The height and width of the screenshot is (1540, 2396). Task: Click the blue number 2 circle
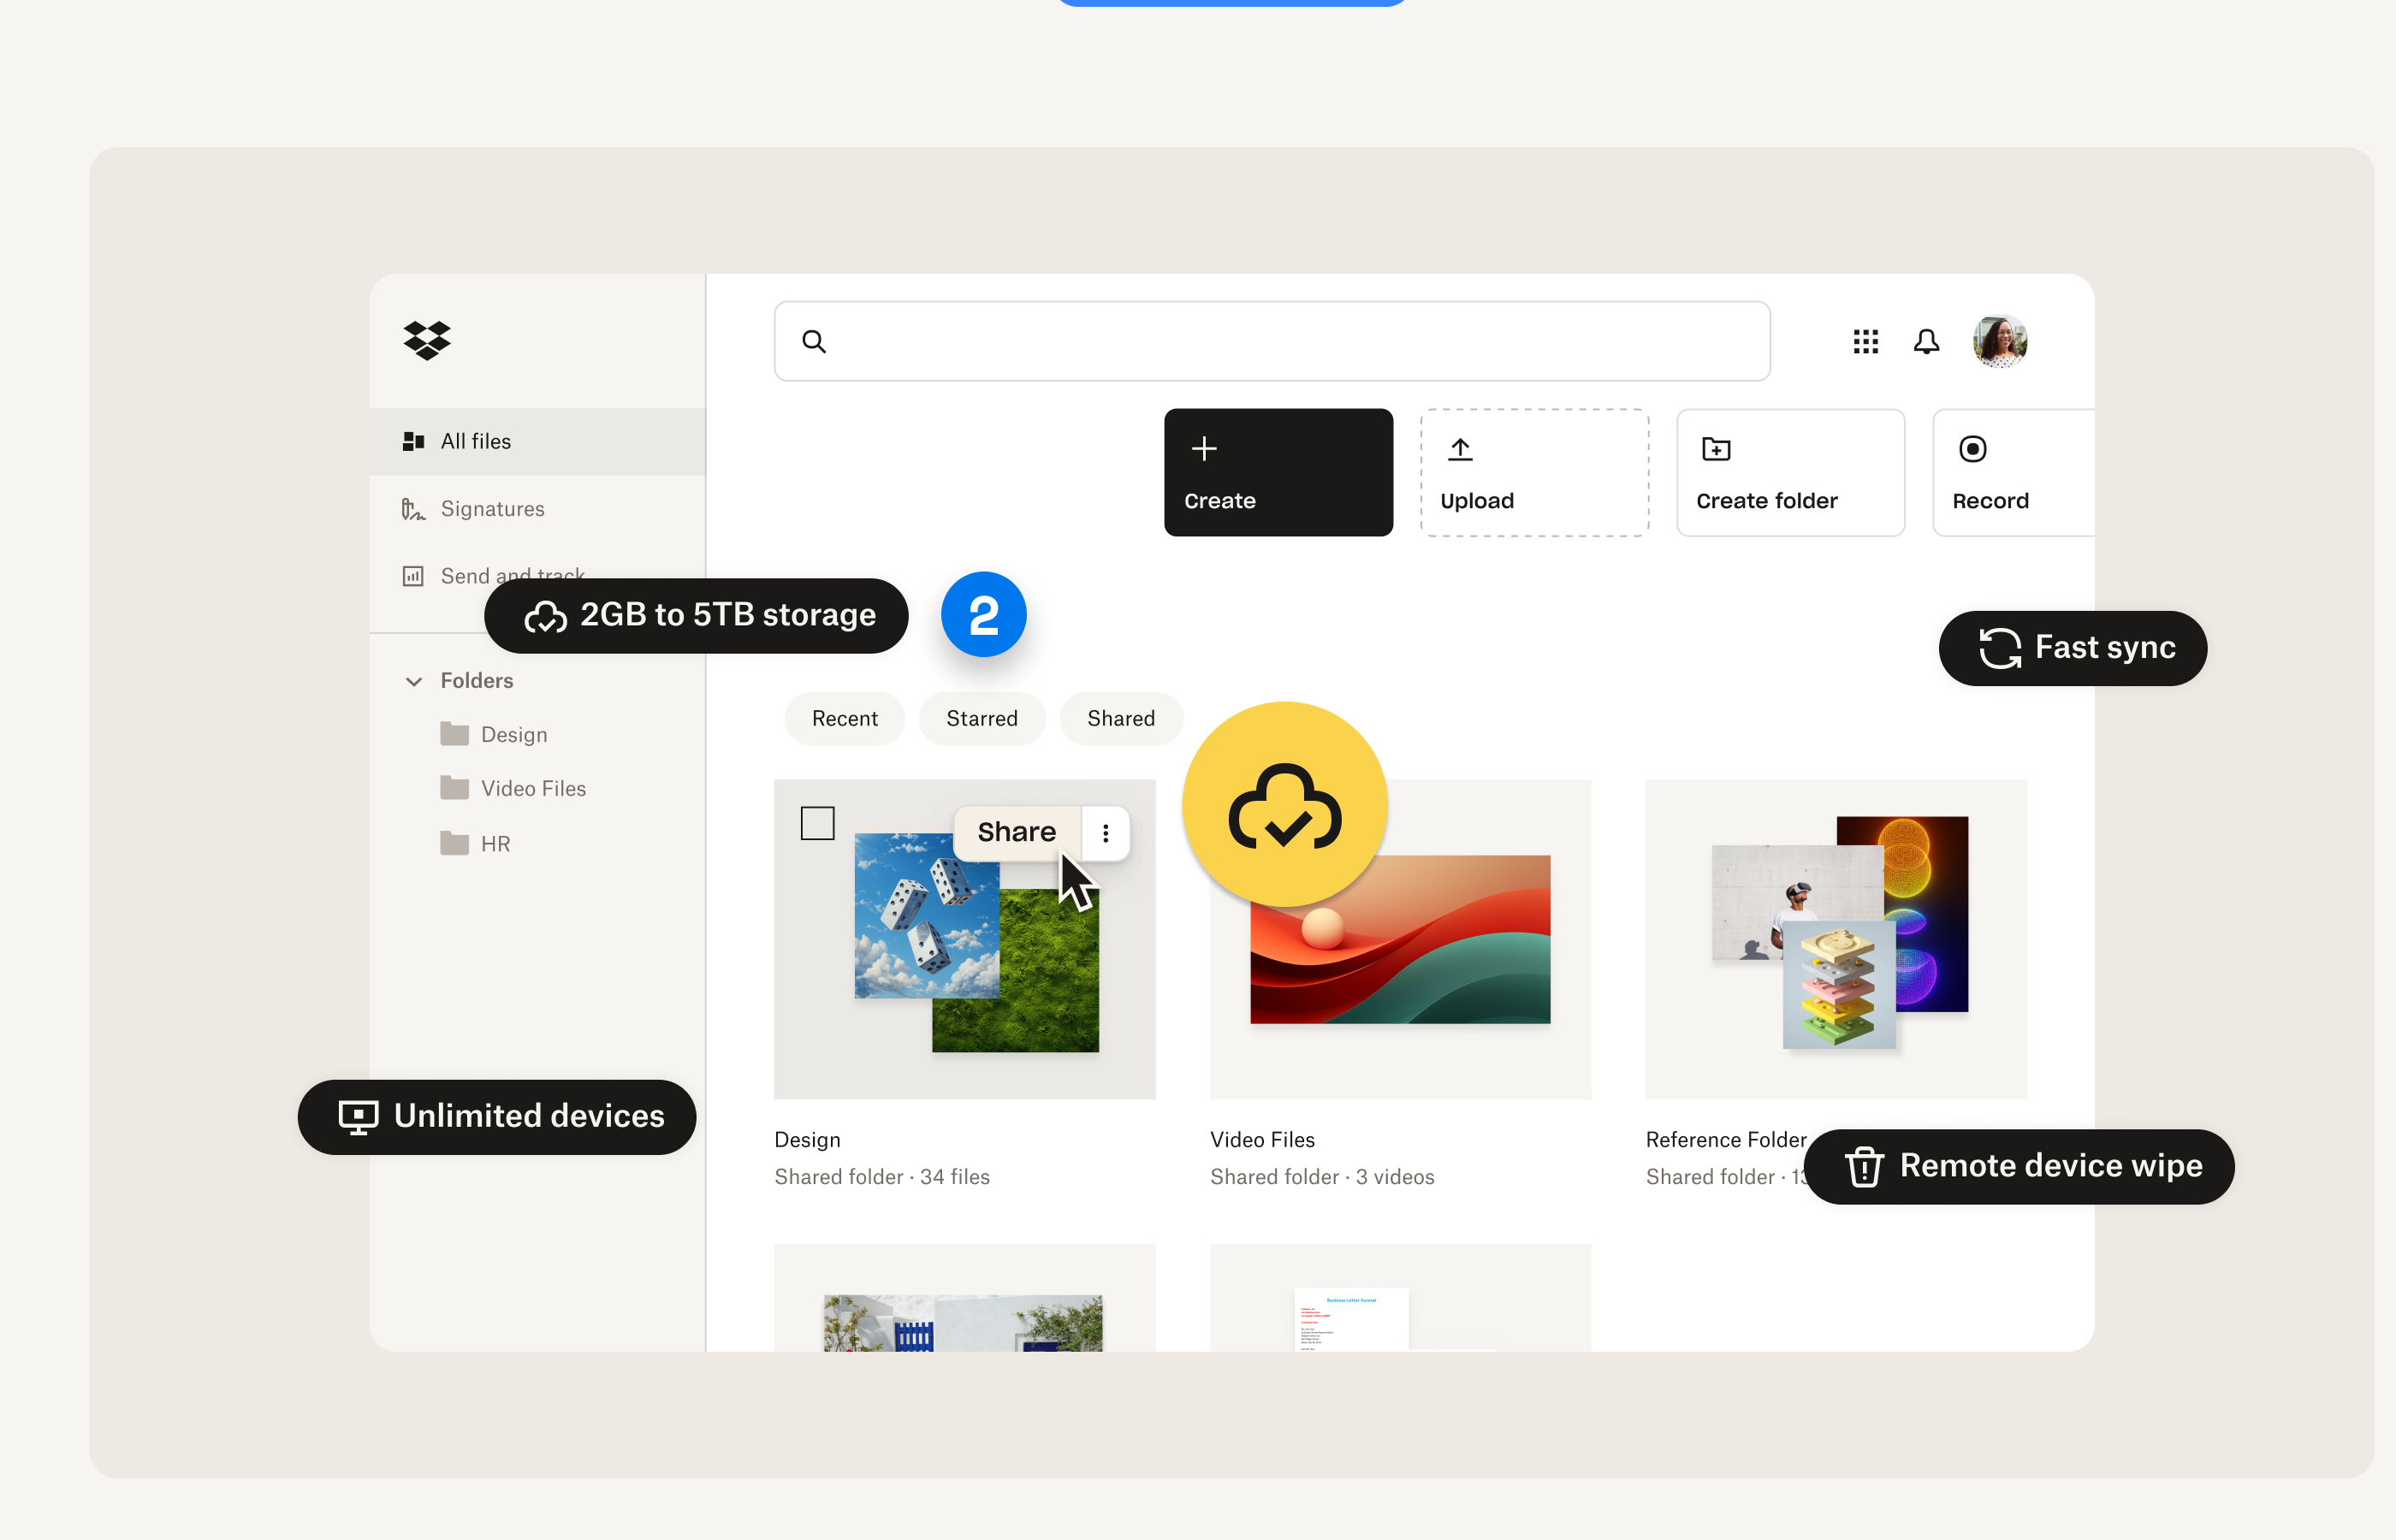[983, 615]
